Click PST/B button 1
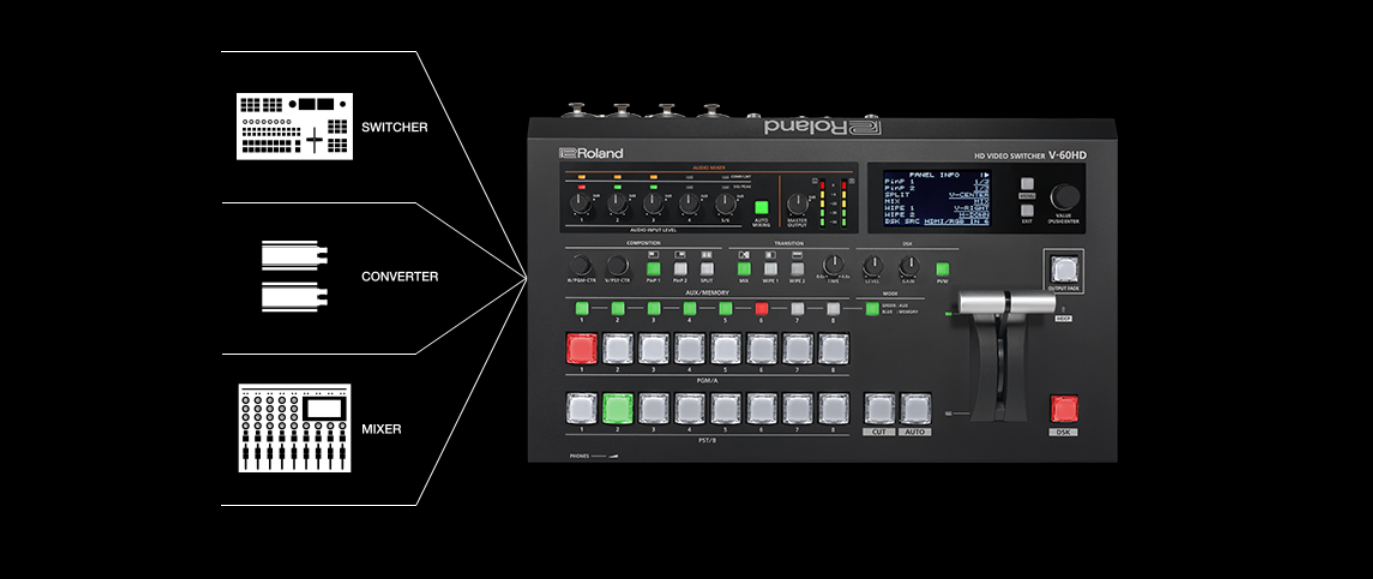 point(581,408)
